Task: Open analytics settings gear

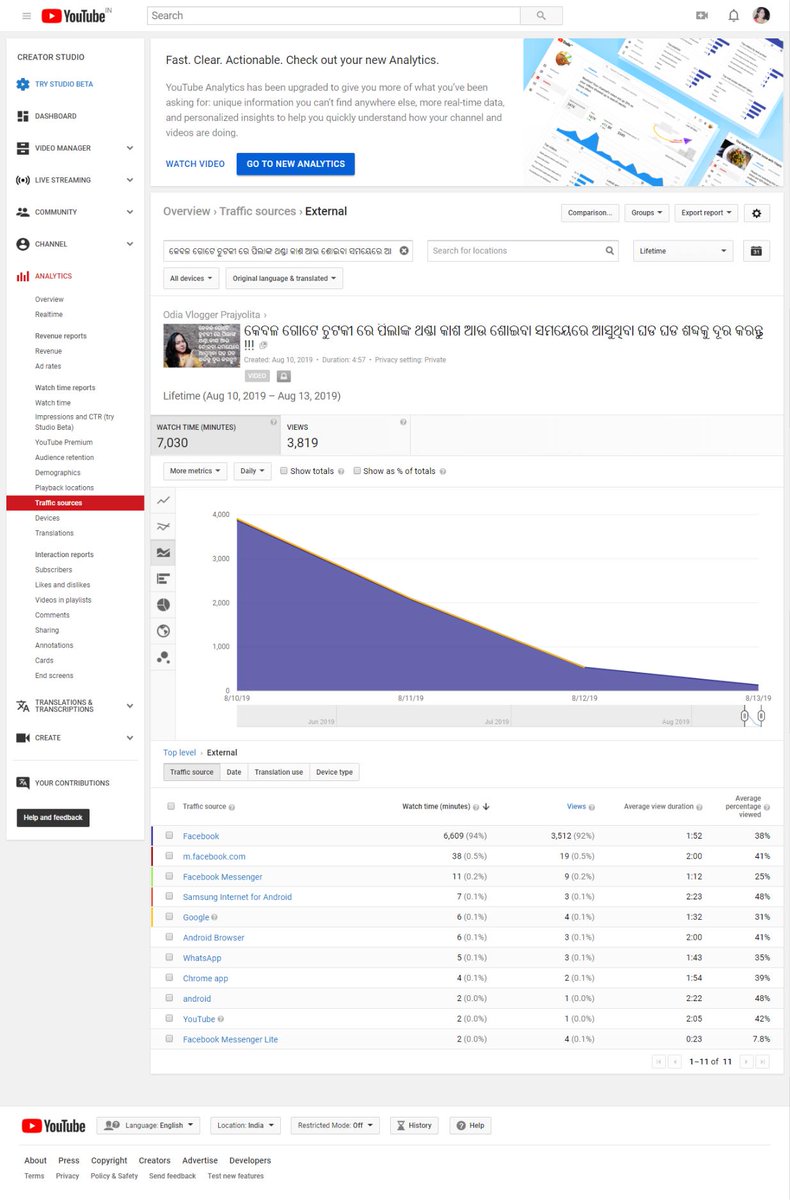Action: [757, 213]
